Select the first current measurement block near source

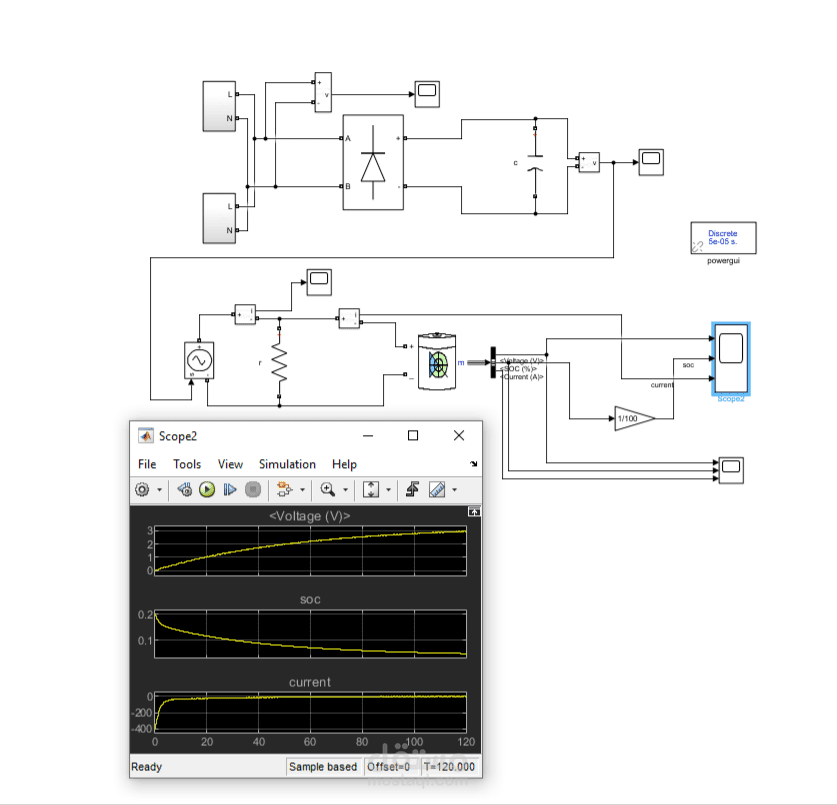pyautogui.click(x=246, y=314)
